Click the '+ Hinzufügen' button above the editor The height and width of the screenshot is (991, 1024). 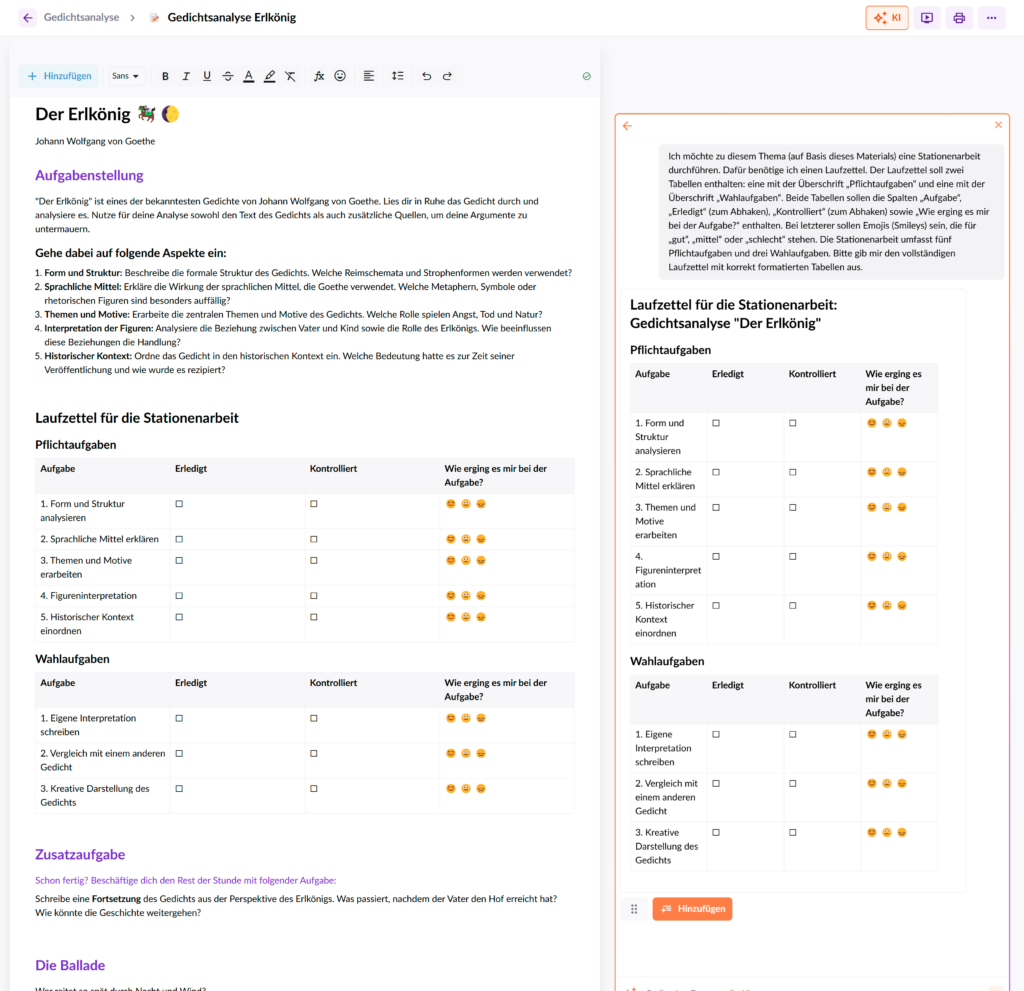[58, 76]
